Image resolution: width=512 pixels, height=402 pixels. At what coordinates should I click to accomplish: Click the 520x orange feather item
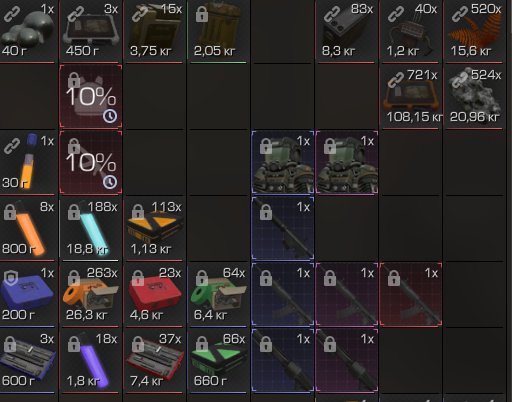pyautogui.click(x=475, y=31)
